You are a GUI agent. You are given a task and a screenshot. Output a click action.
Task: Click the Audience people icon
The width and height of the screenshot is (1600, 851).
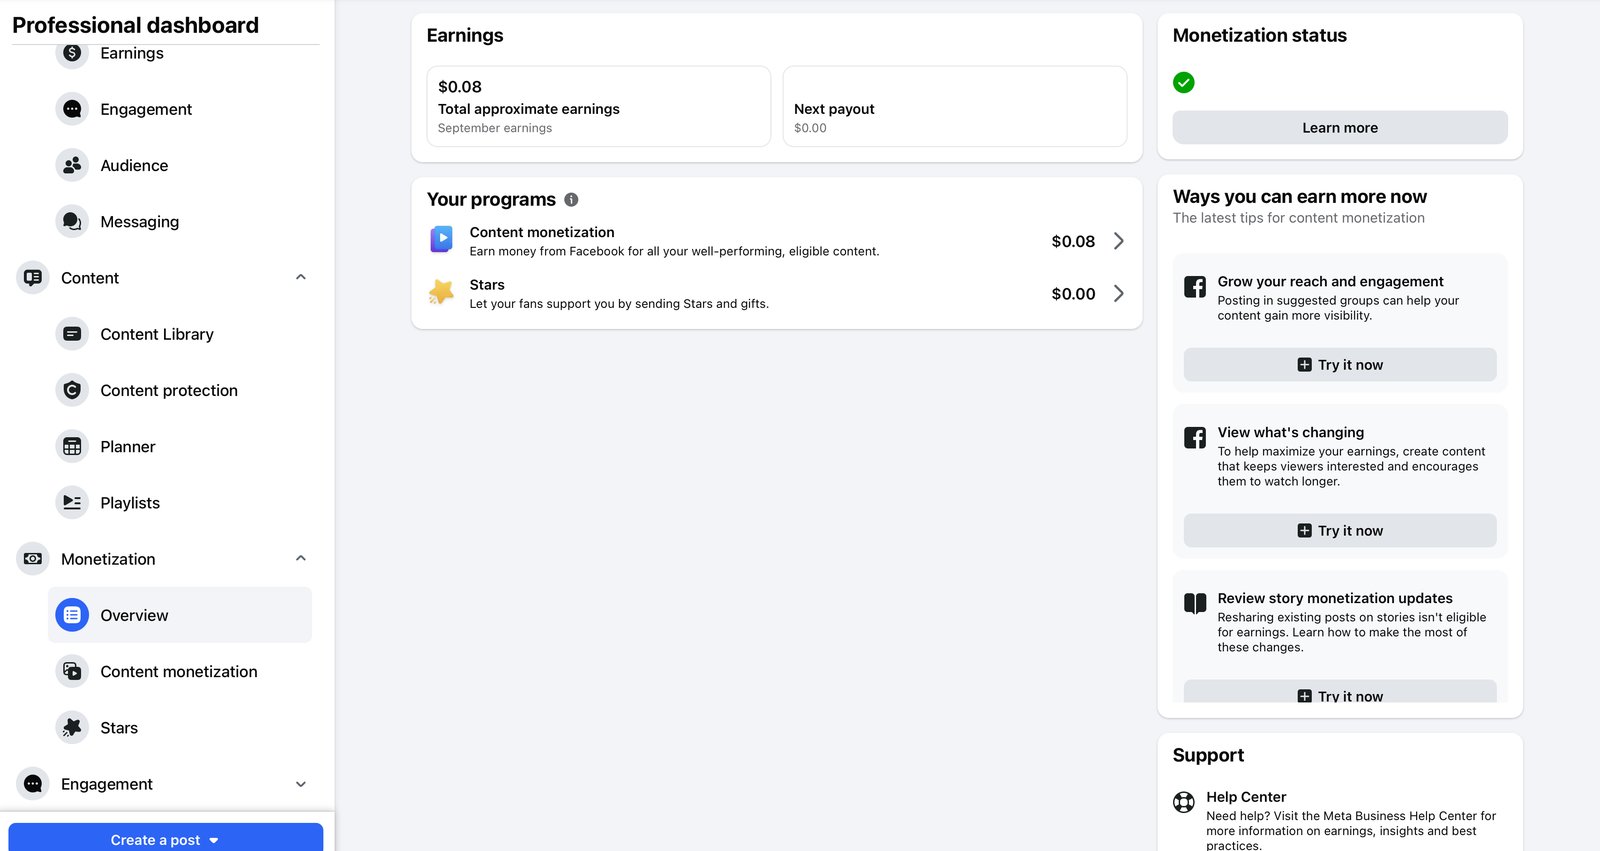72,166
